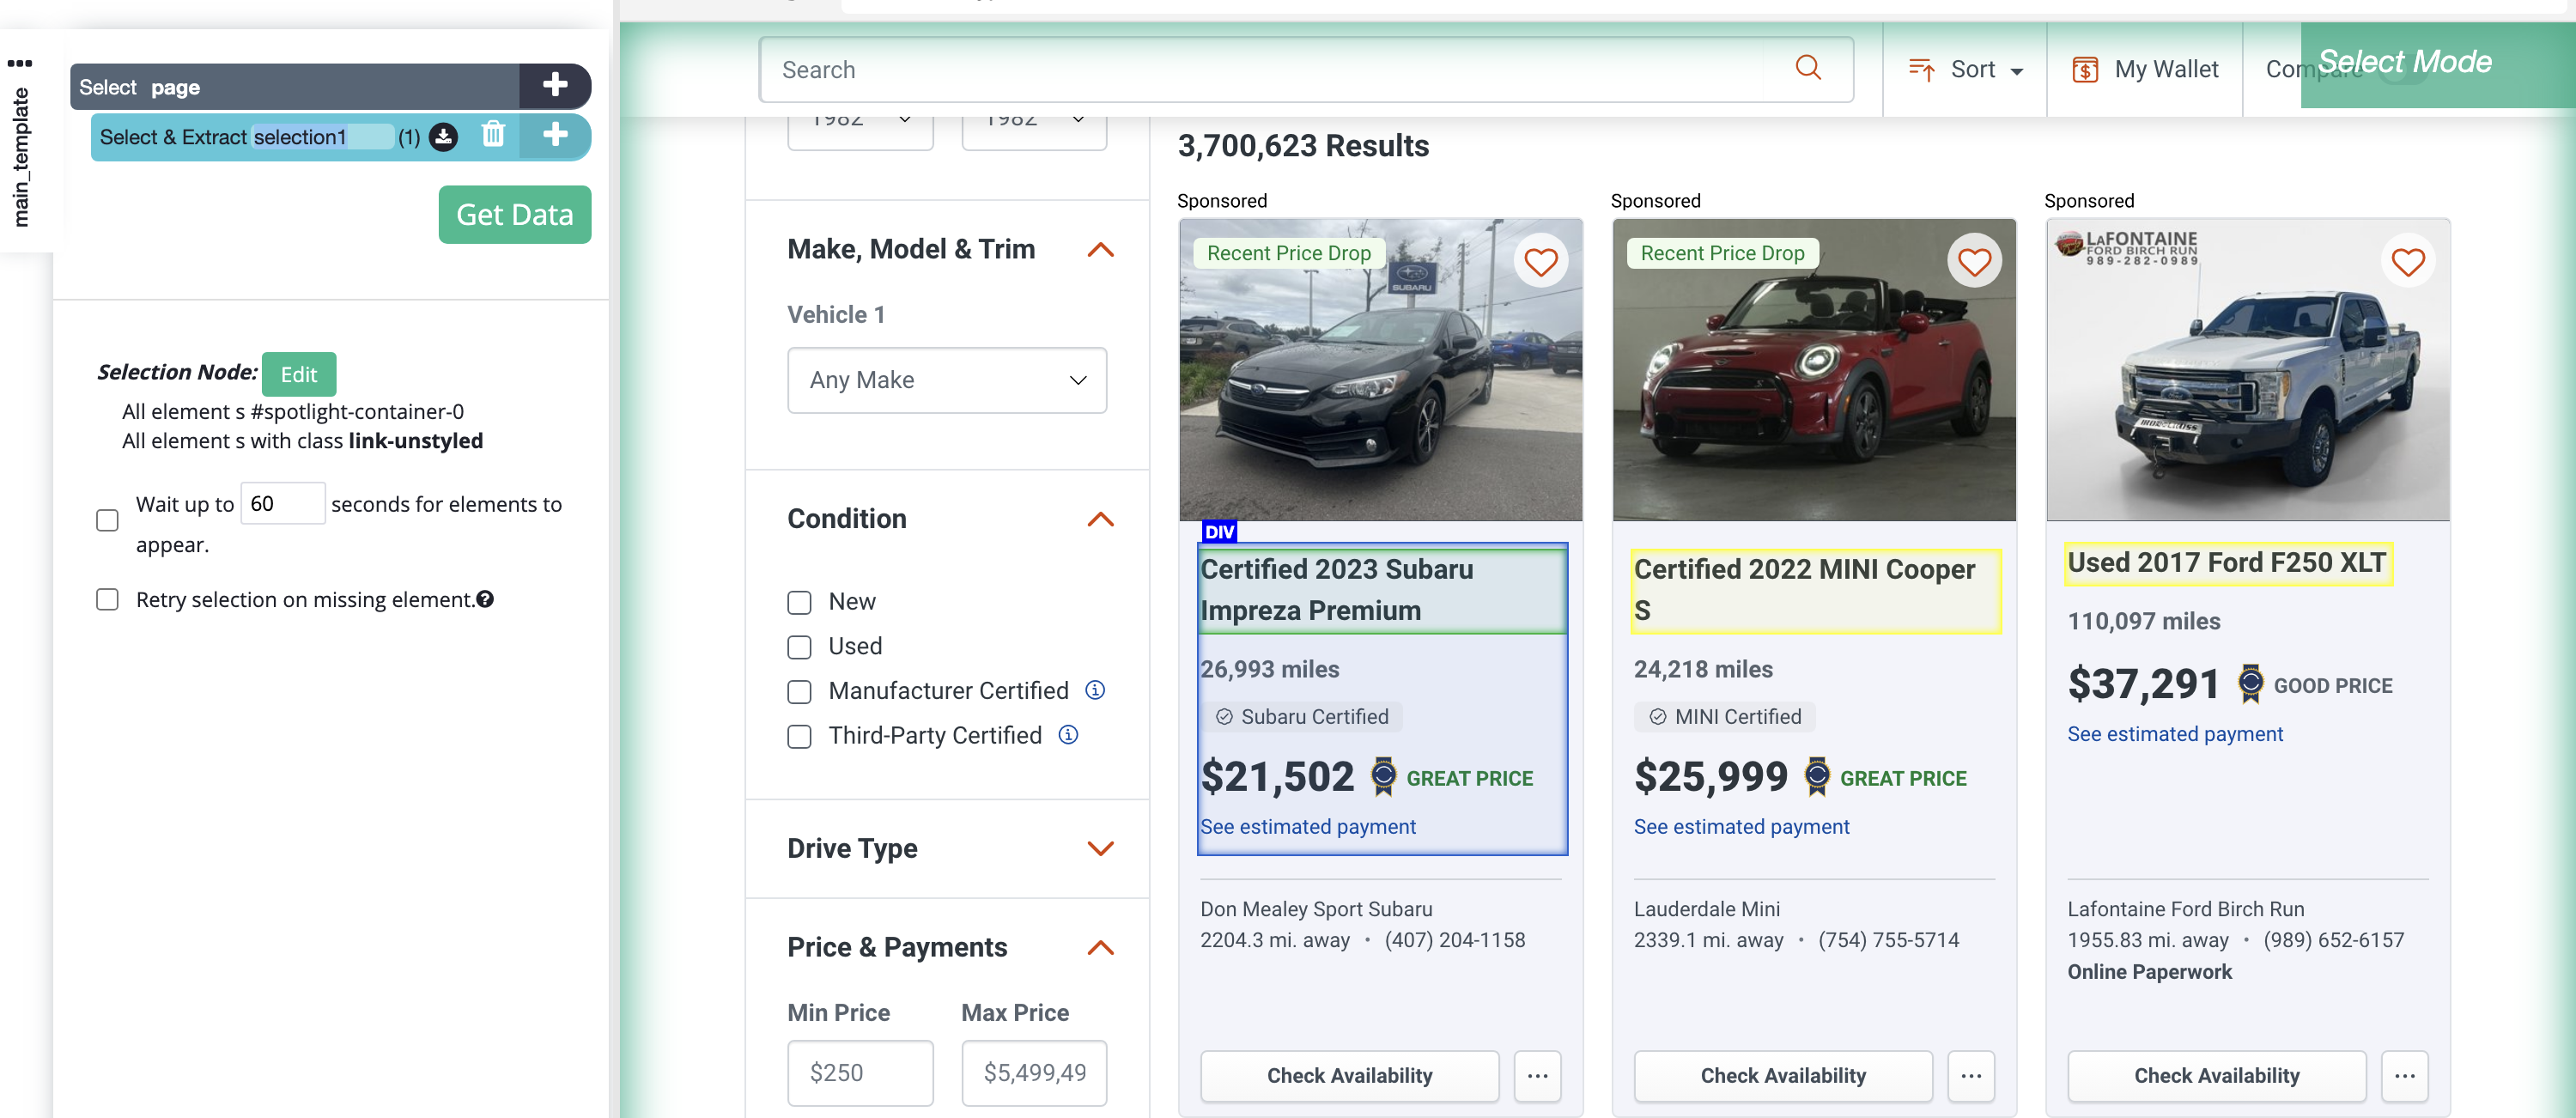Expand the Drive Type section
Image resolution: width=2576 pixels, height=1118 pixels.
click(x=1100, y=848)
